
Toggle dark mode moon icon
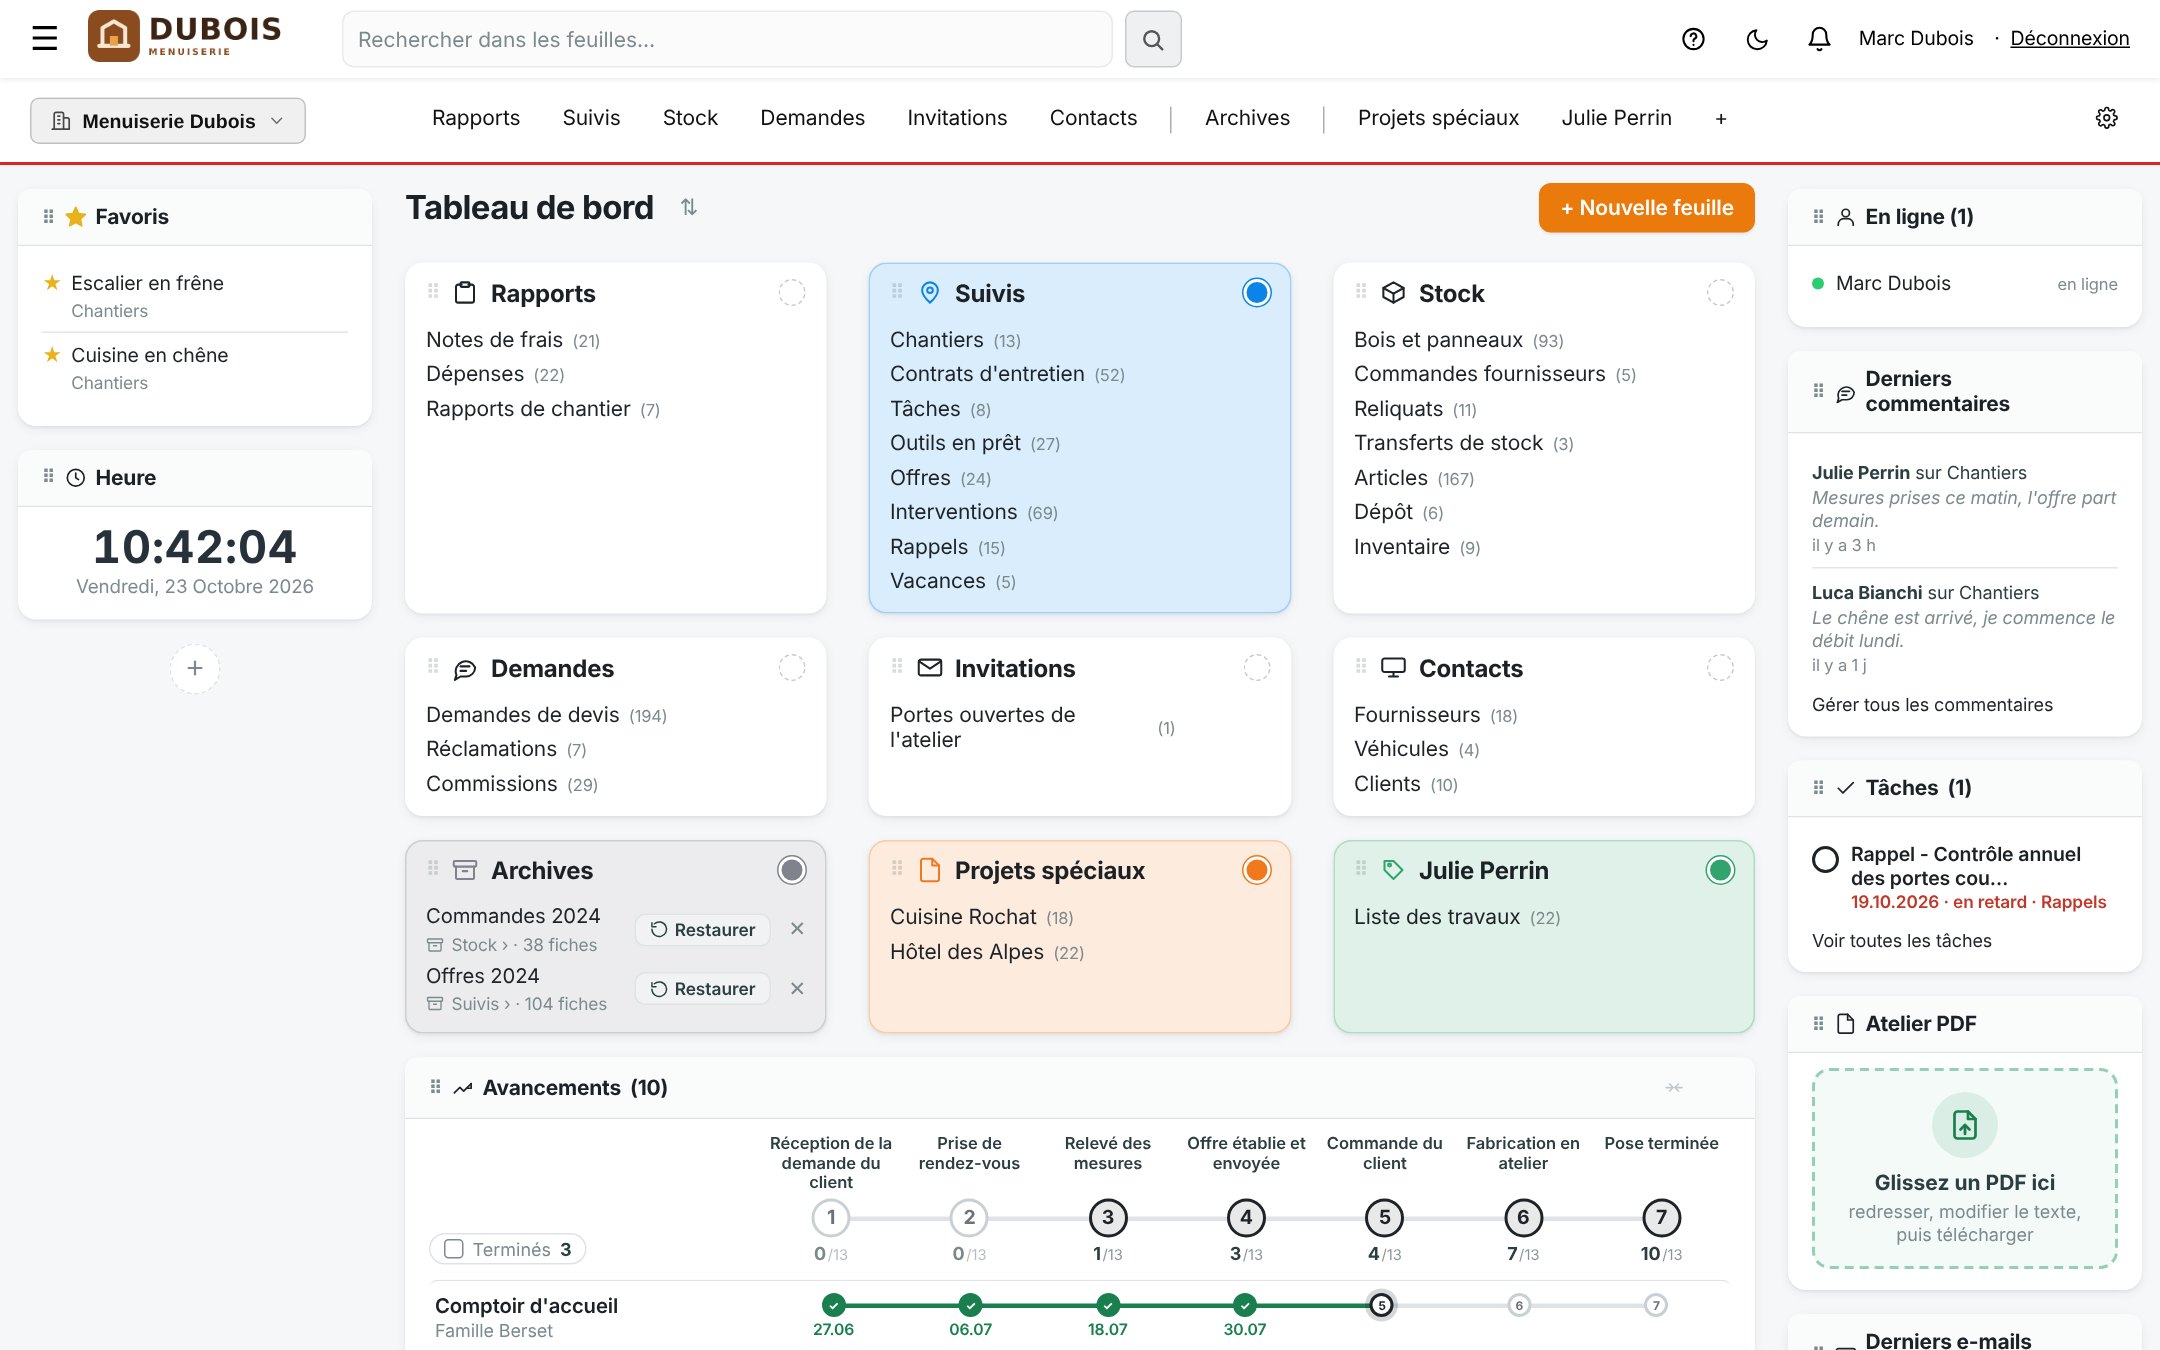pyautogui.click(x=1757, y=39)
